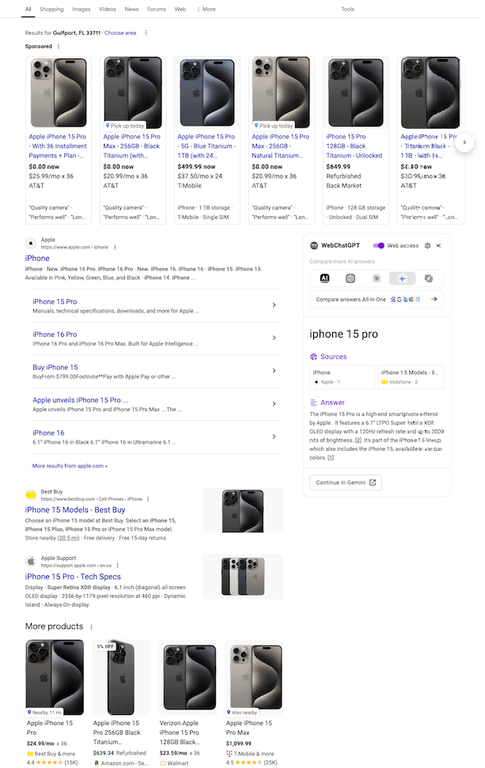Select the black AI icon in WebChatGPT
Image resolution: width=485 pixels, height=768 pixels.
tap(324, 278)
